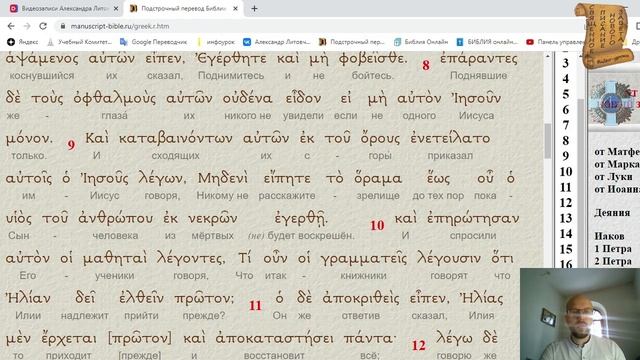640x360 pixels.
Task: Go forward to the next page
Action: tap(27, 26)
